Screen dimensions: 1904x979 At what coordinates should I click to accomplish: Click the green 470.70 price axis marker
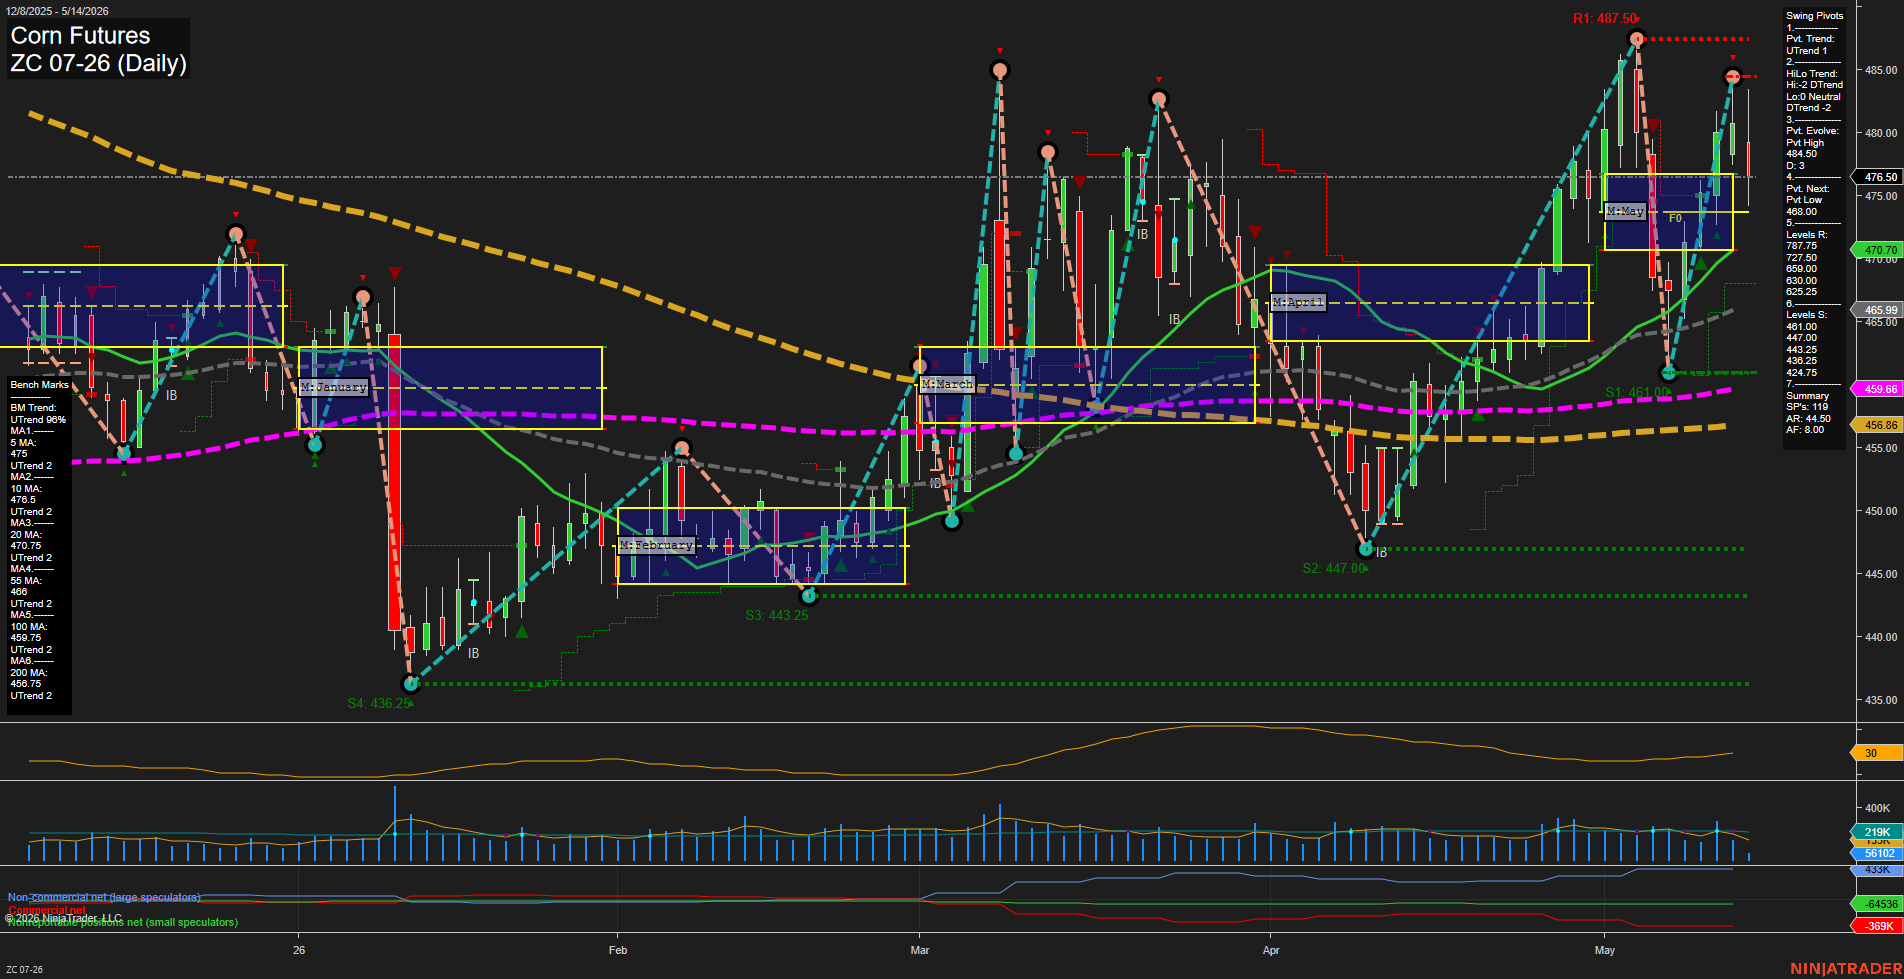tap(1876, 250)
